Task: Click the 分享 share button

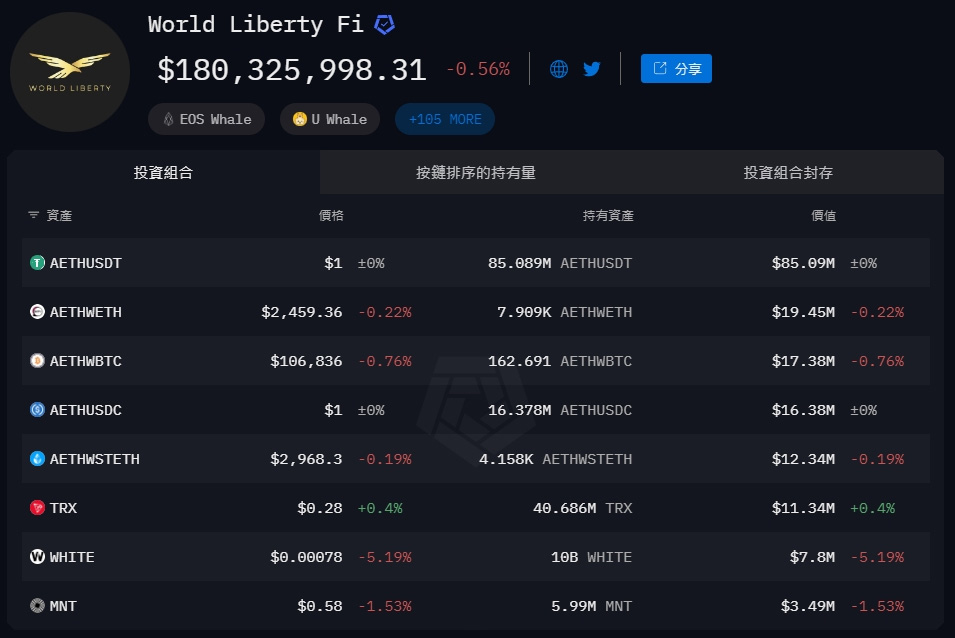Action: pos(676,69)
